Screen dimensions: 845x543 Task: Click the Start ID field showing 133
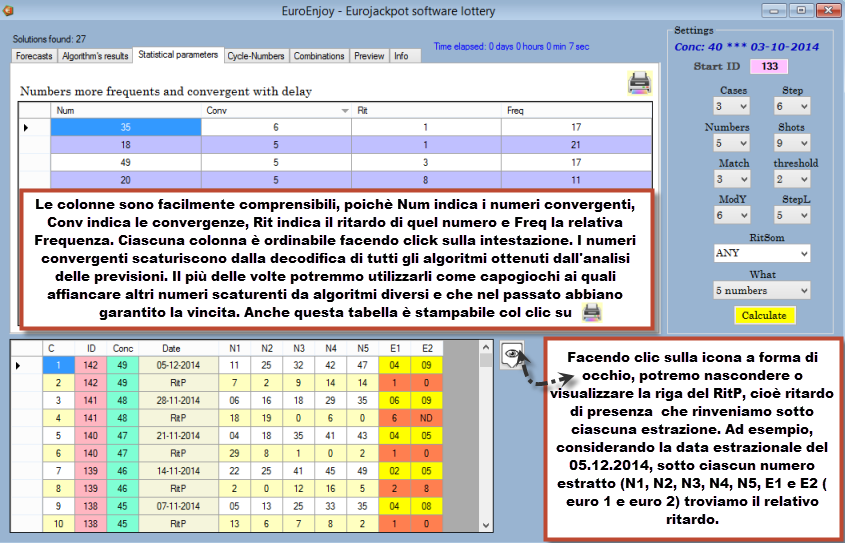click(770, 66)
